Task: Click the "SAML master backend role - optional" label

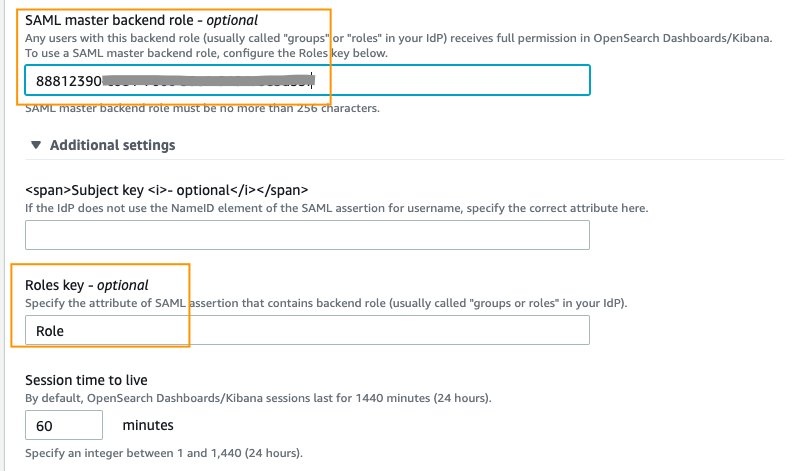Action: pos(141,20)
